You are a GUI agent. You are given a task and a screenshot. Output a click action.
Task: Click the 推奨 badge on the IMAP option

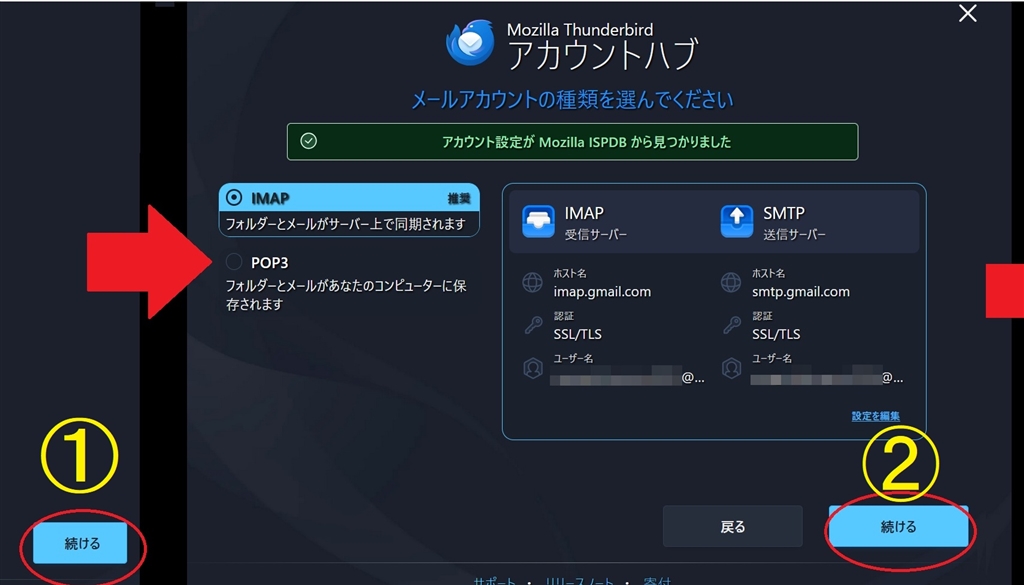click(458, 198)
